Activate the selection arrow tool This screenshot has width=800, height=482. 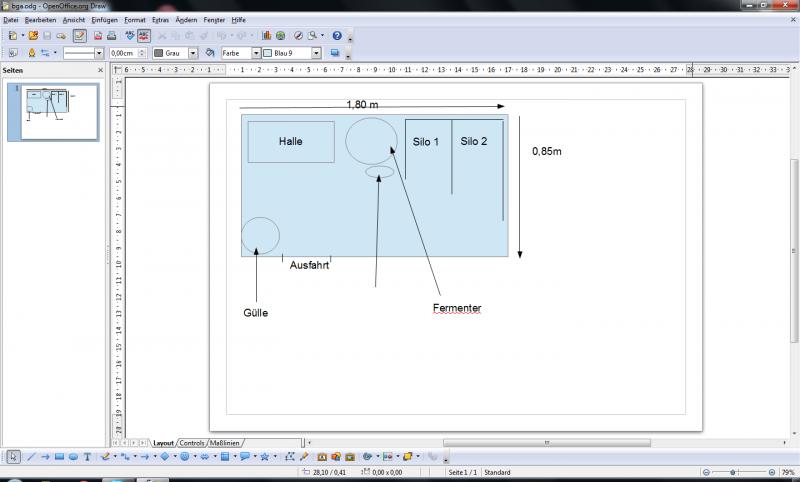[14, 457]
